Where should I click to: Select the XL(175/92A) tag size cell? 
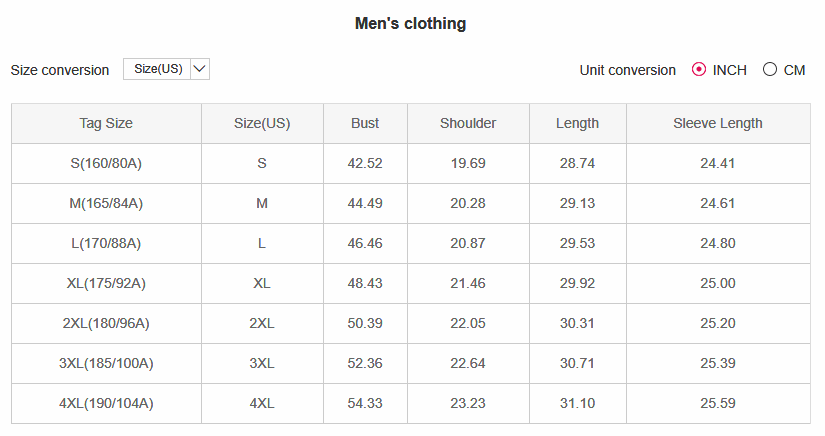pyautogui.click(x=106, y=283)
